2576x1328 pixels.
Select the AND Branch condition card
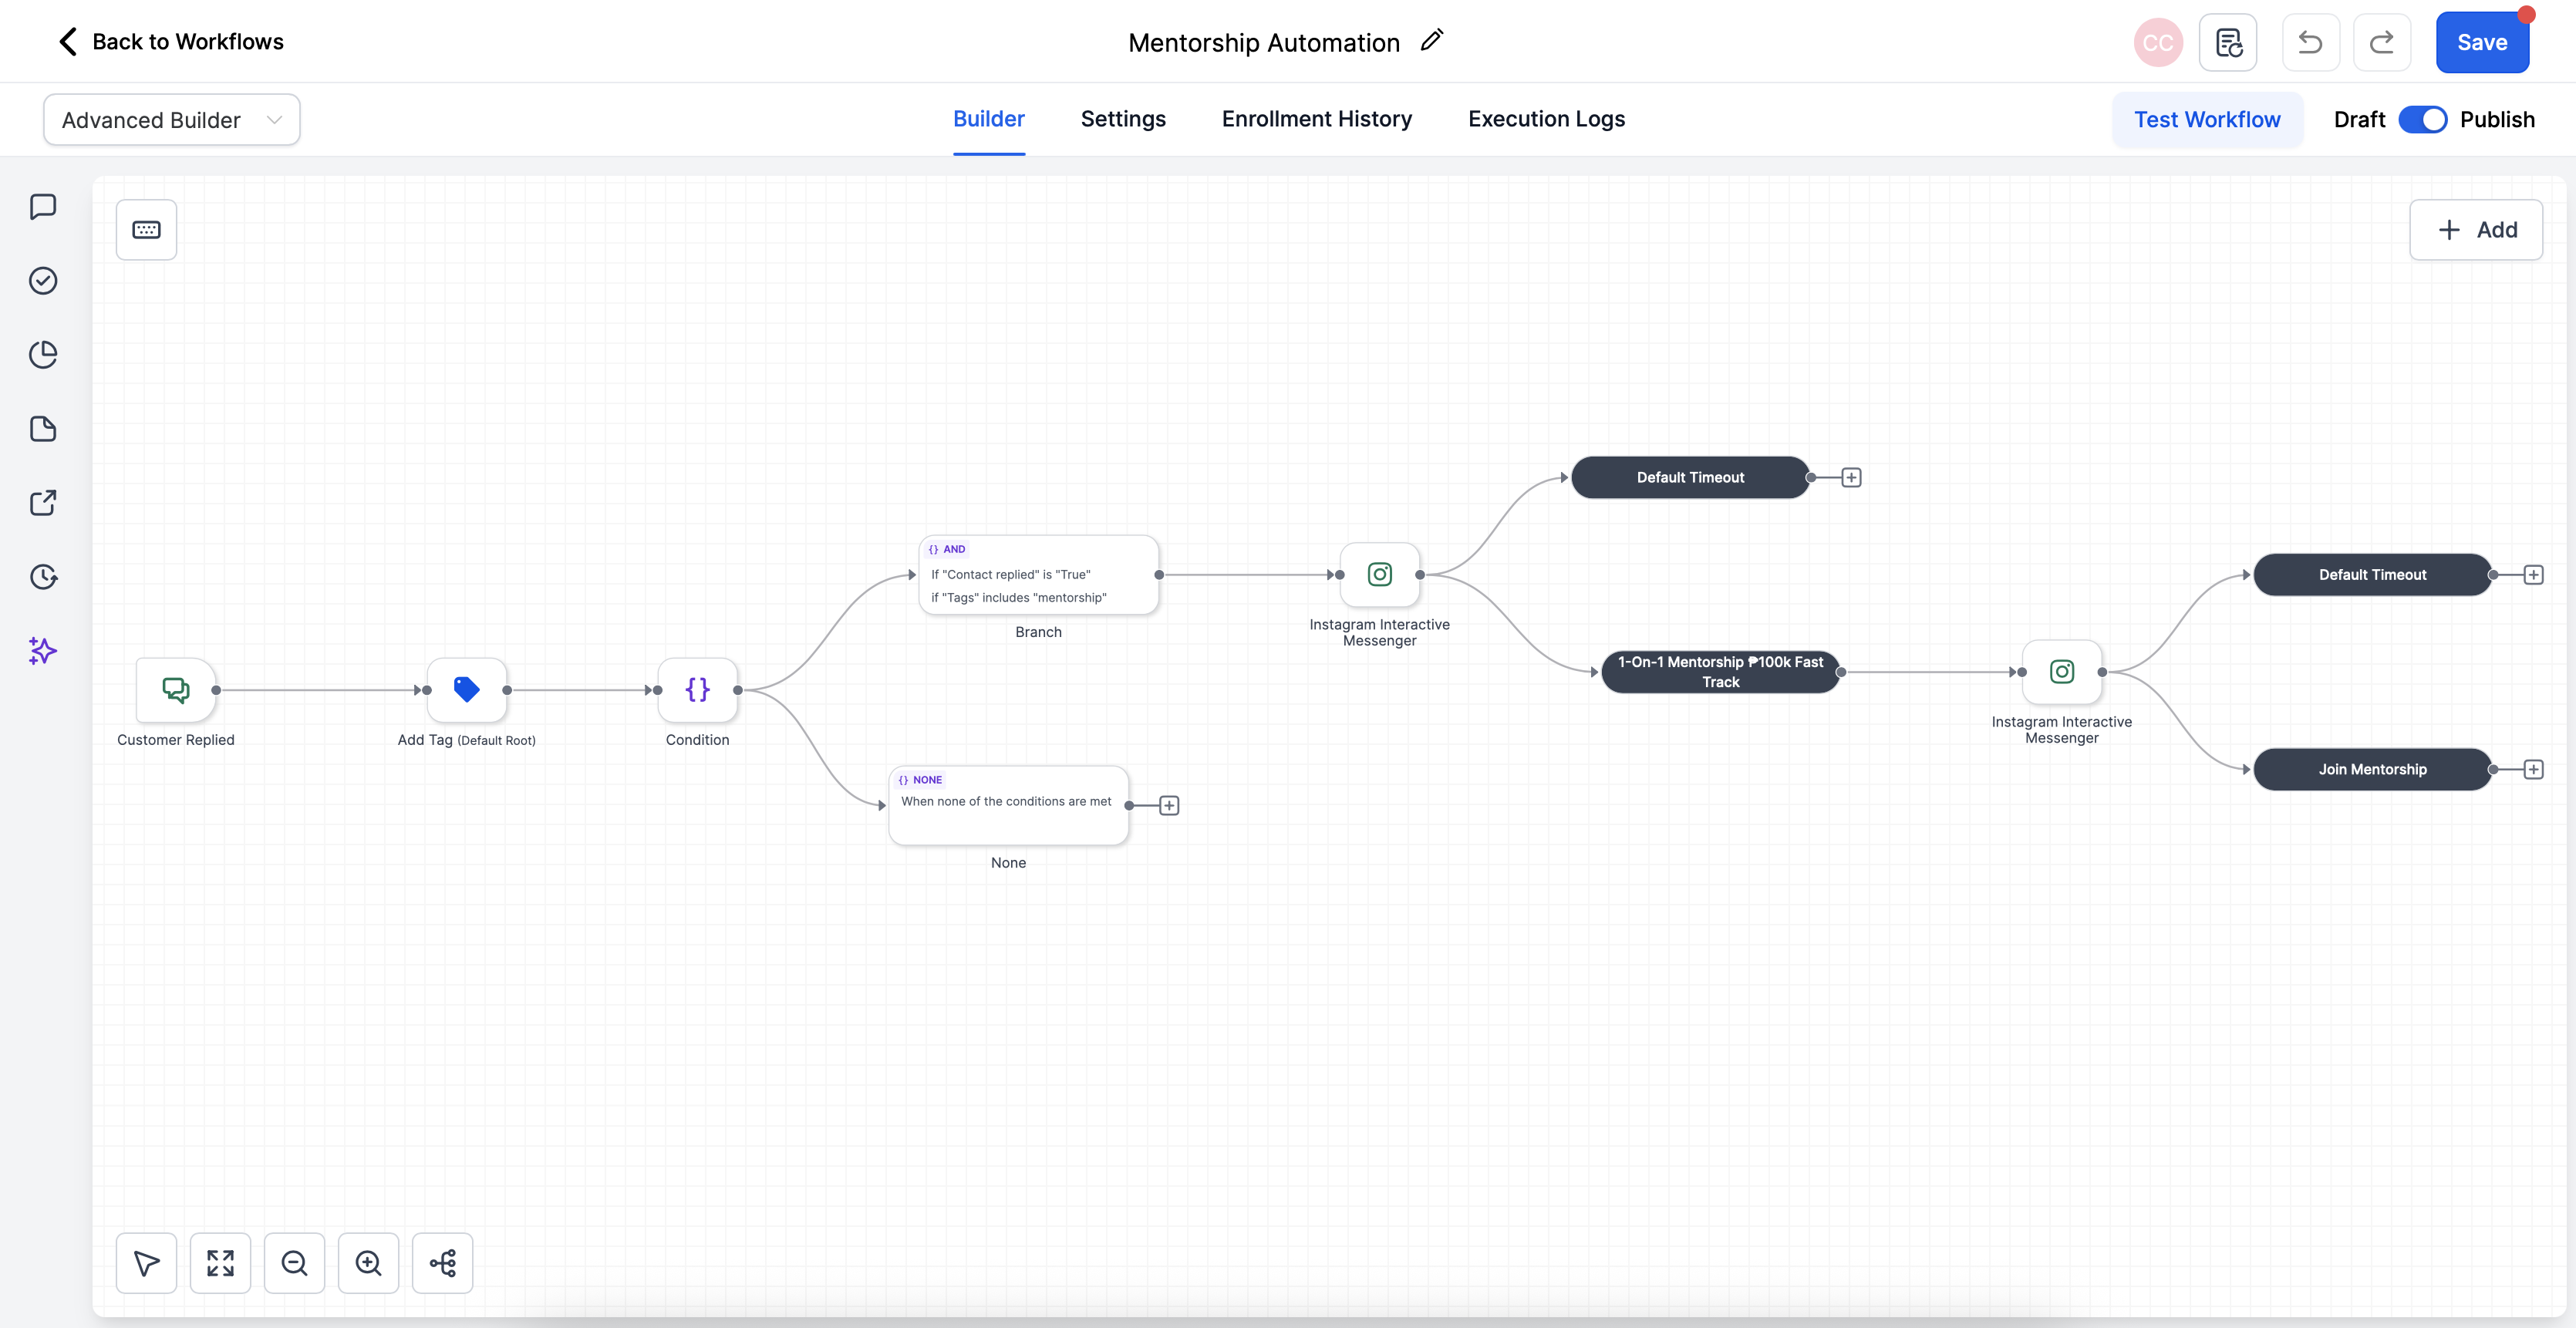point(1039,575)
